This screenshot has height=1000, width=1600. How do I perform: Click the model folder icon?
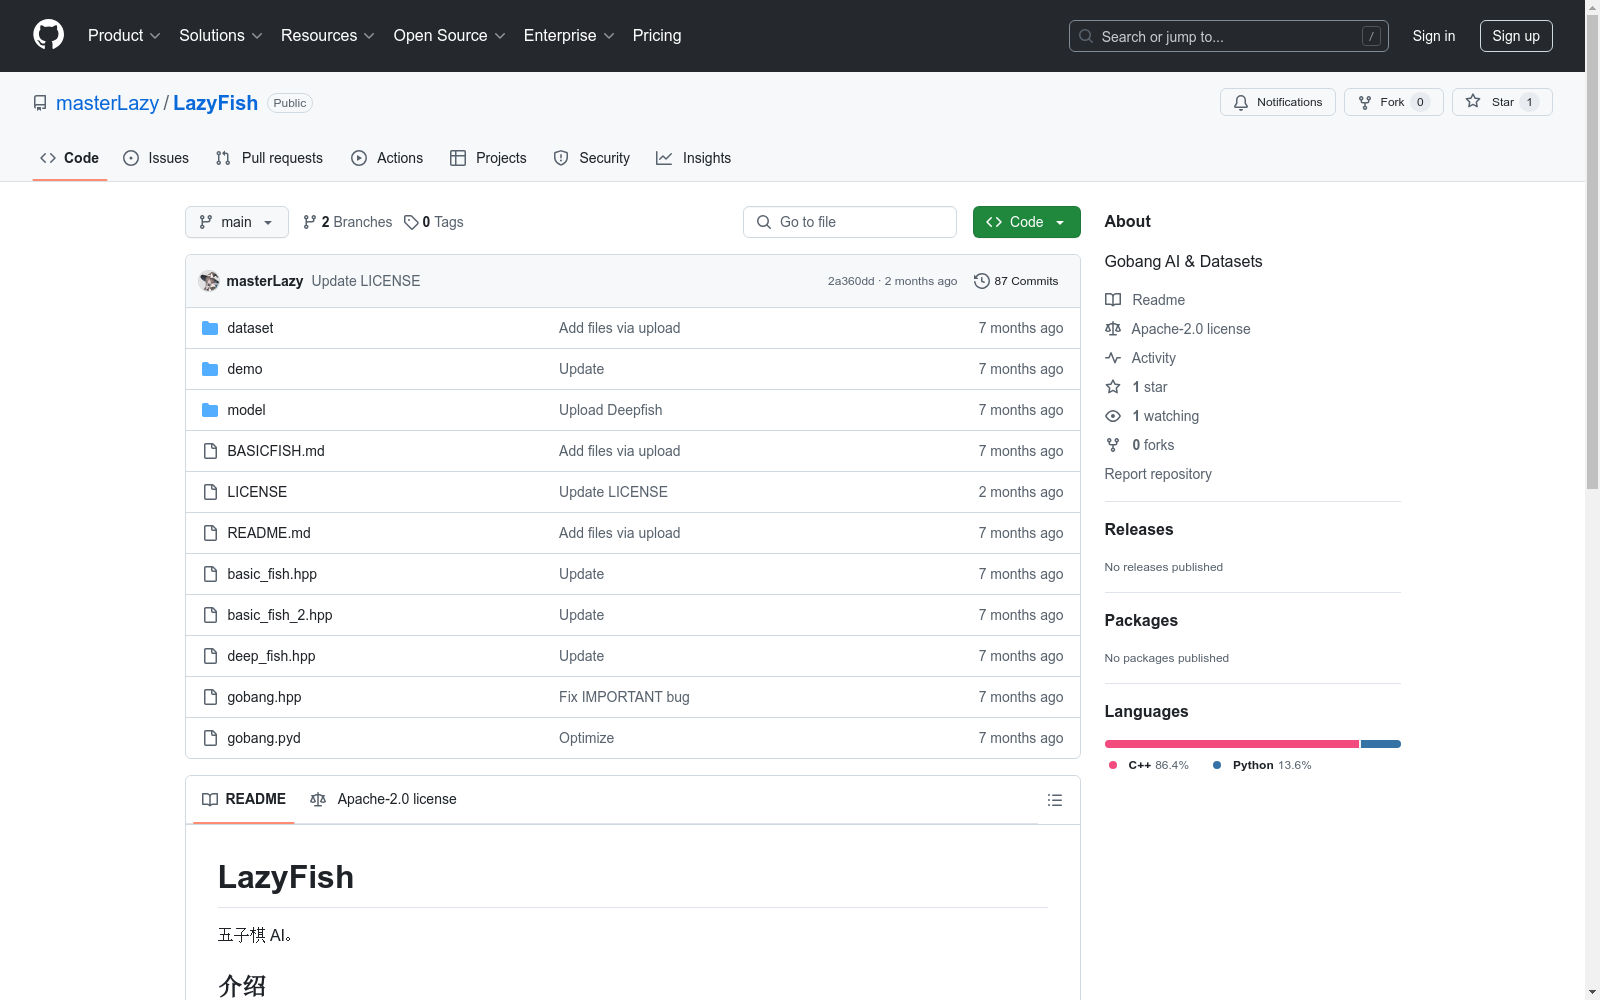[x=210, y=410]
